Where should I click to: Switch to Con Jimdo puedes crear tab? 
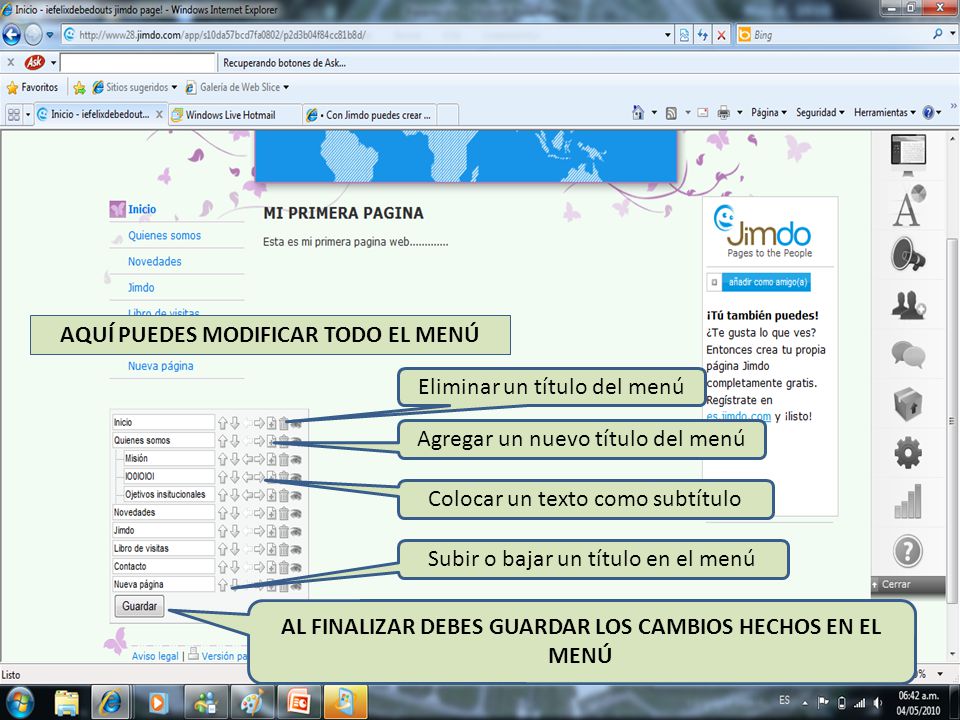370,114
